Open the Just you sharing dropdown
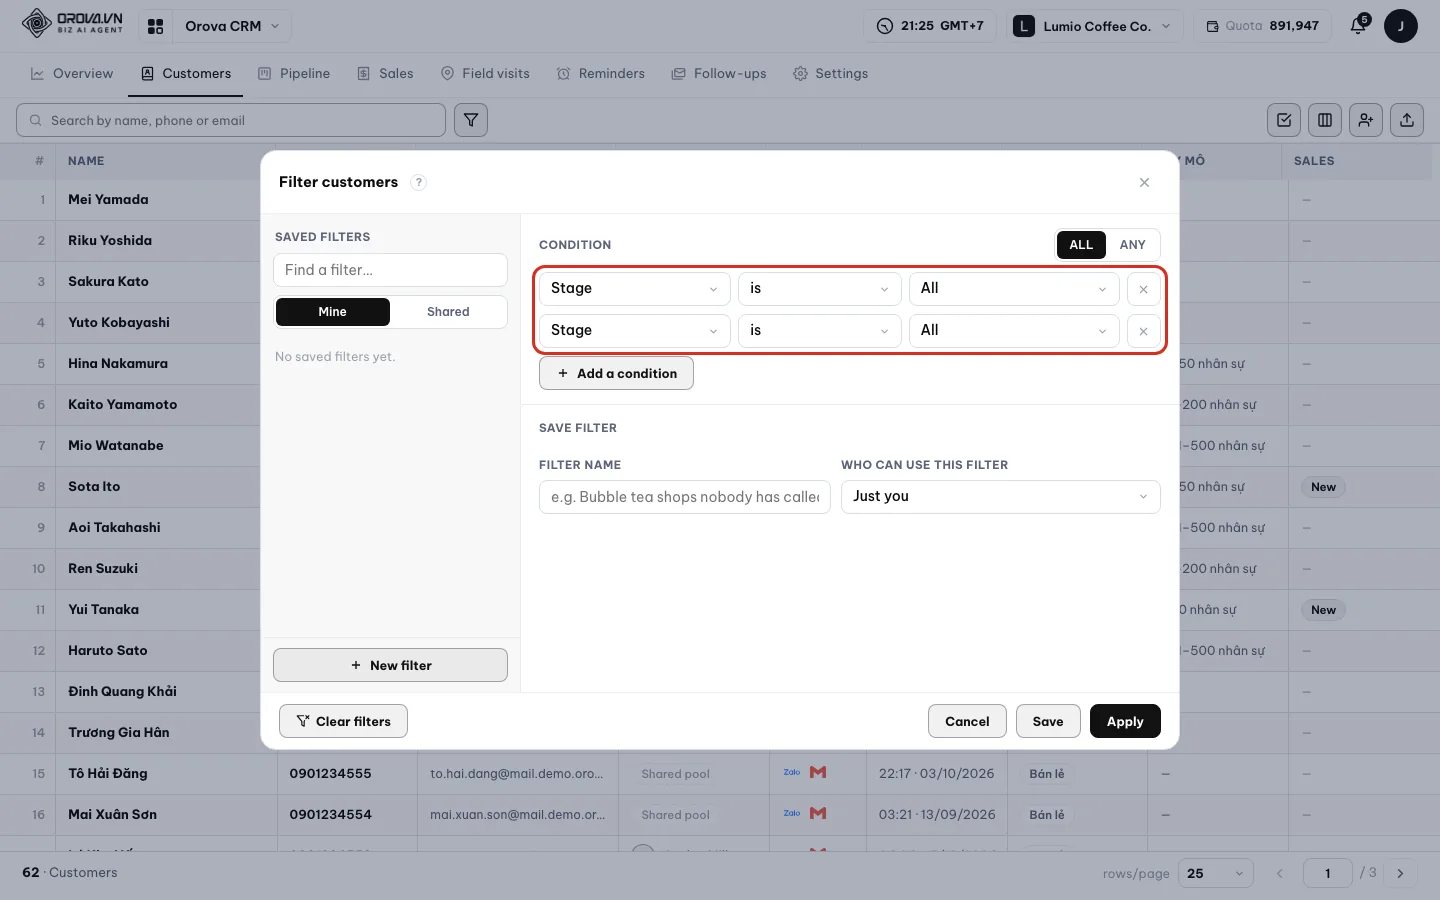Screen dimensions: 1440x900 pos(1000,497)
